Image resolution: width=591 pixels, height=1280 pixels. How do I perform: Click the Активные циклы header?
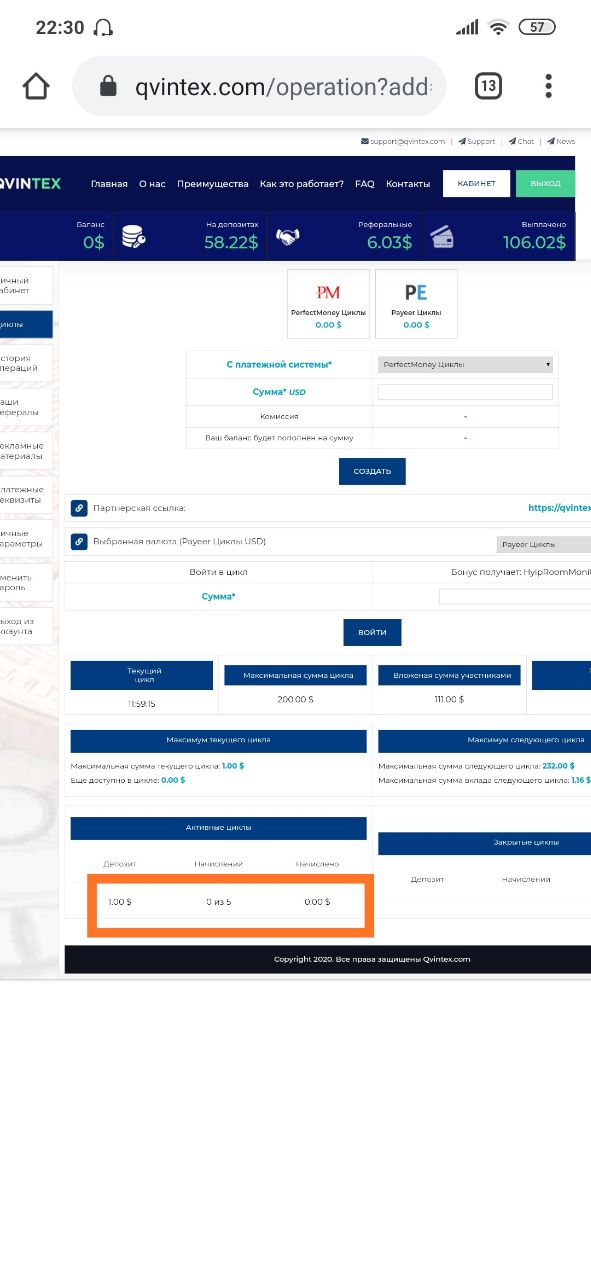218,828
